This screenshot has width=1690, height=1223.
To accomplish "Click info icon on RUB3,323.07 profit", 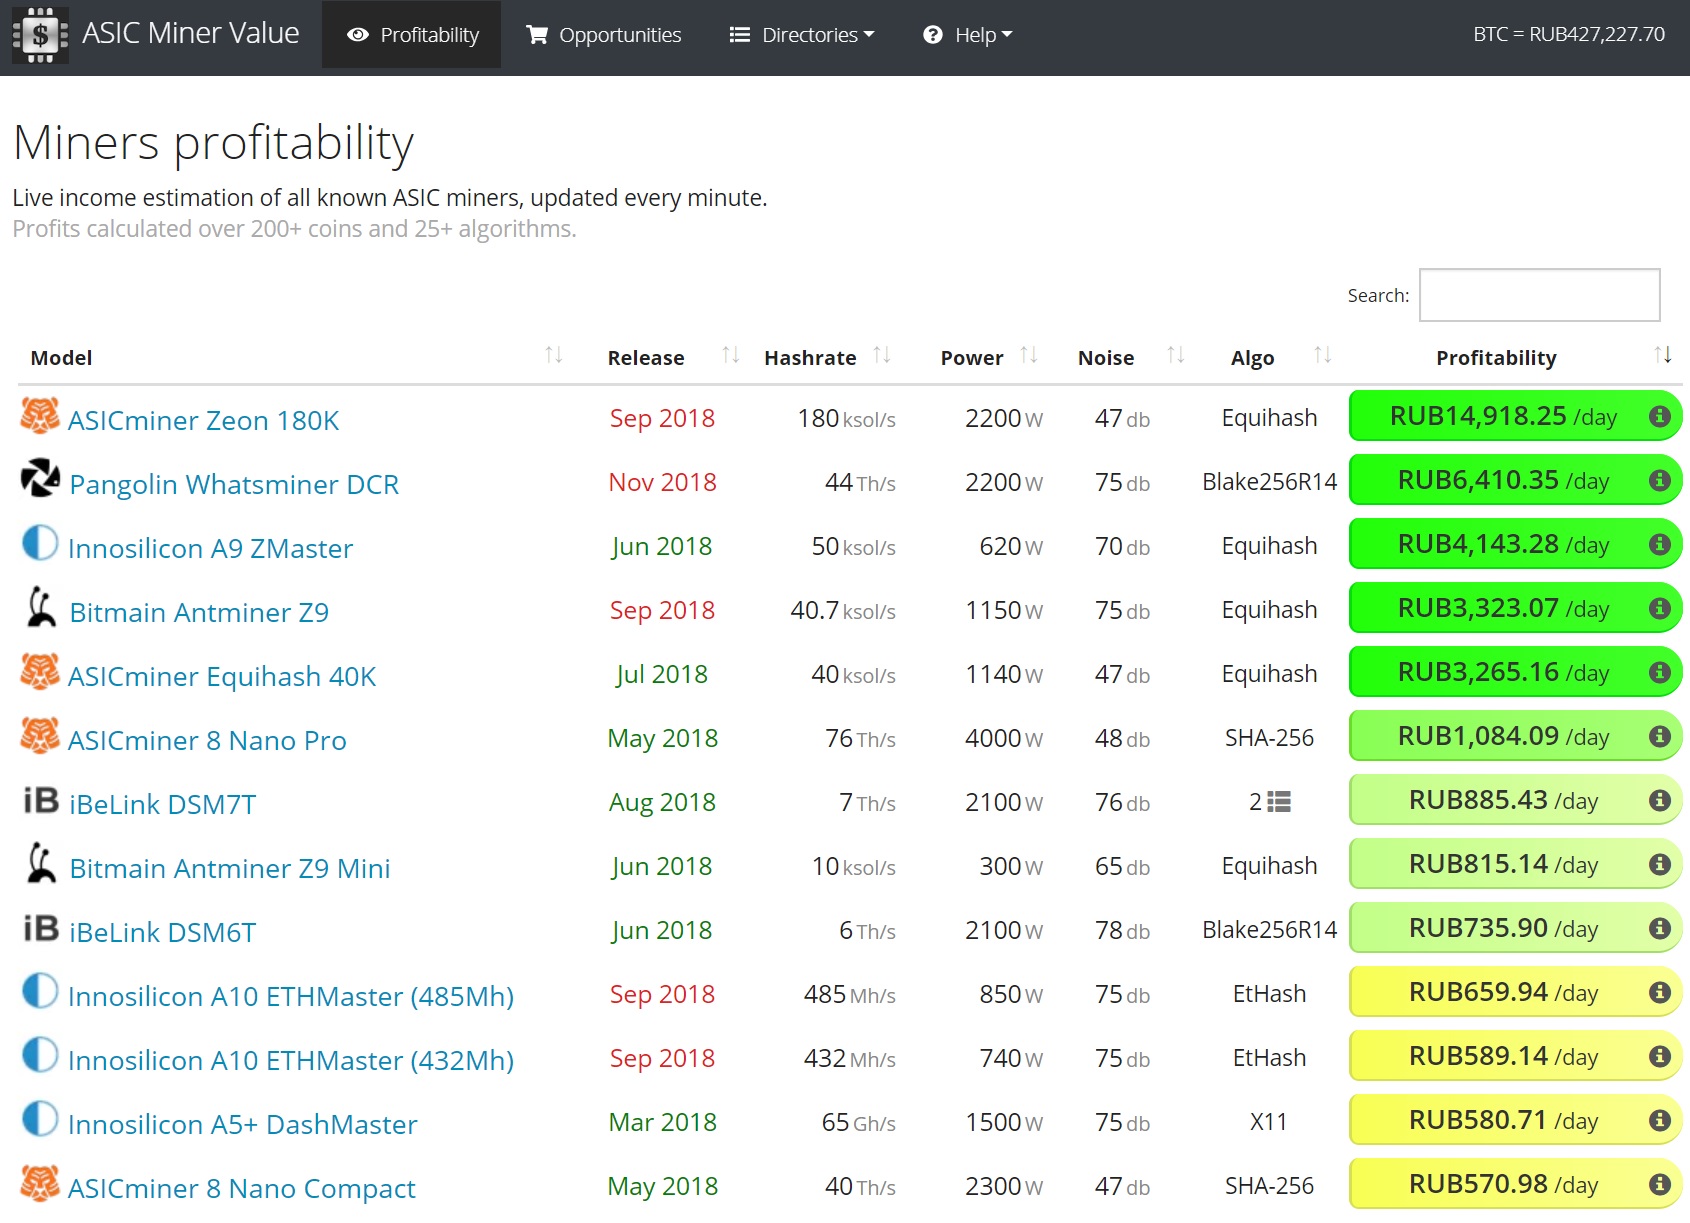I will 1660,608.
